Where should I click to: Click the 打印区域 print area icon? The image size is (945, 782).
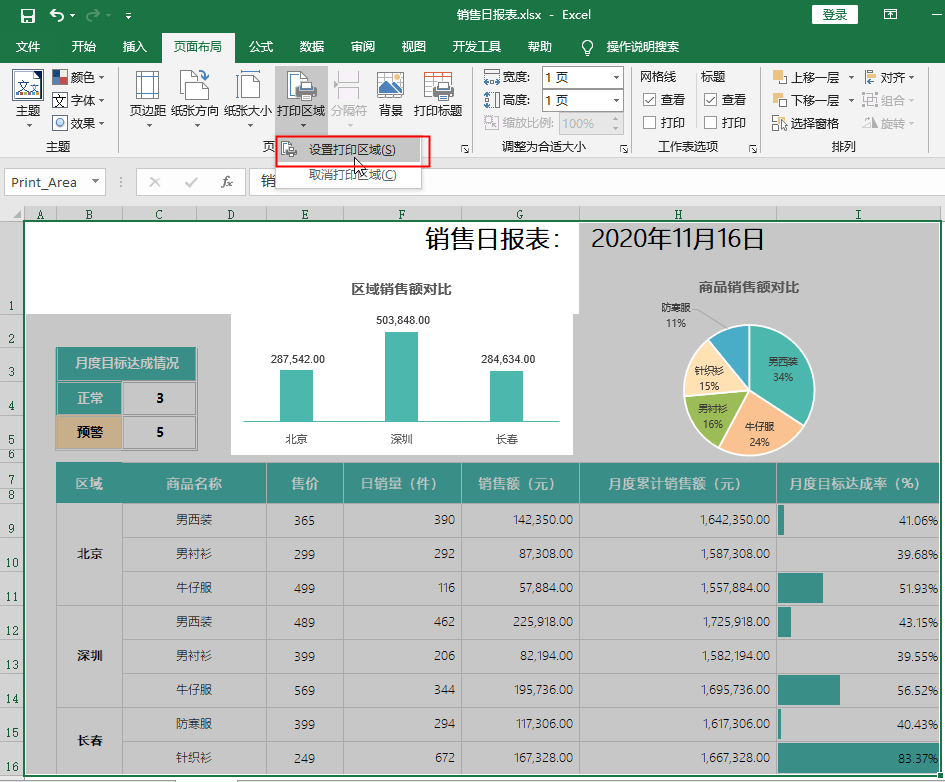(301, 85)
